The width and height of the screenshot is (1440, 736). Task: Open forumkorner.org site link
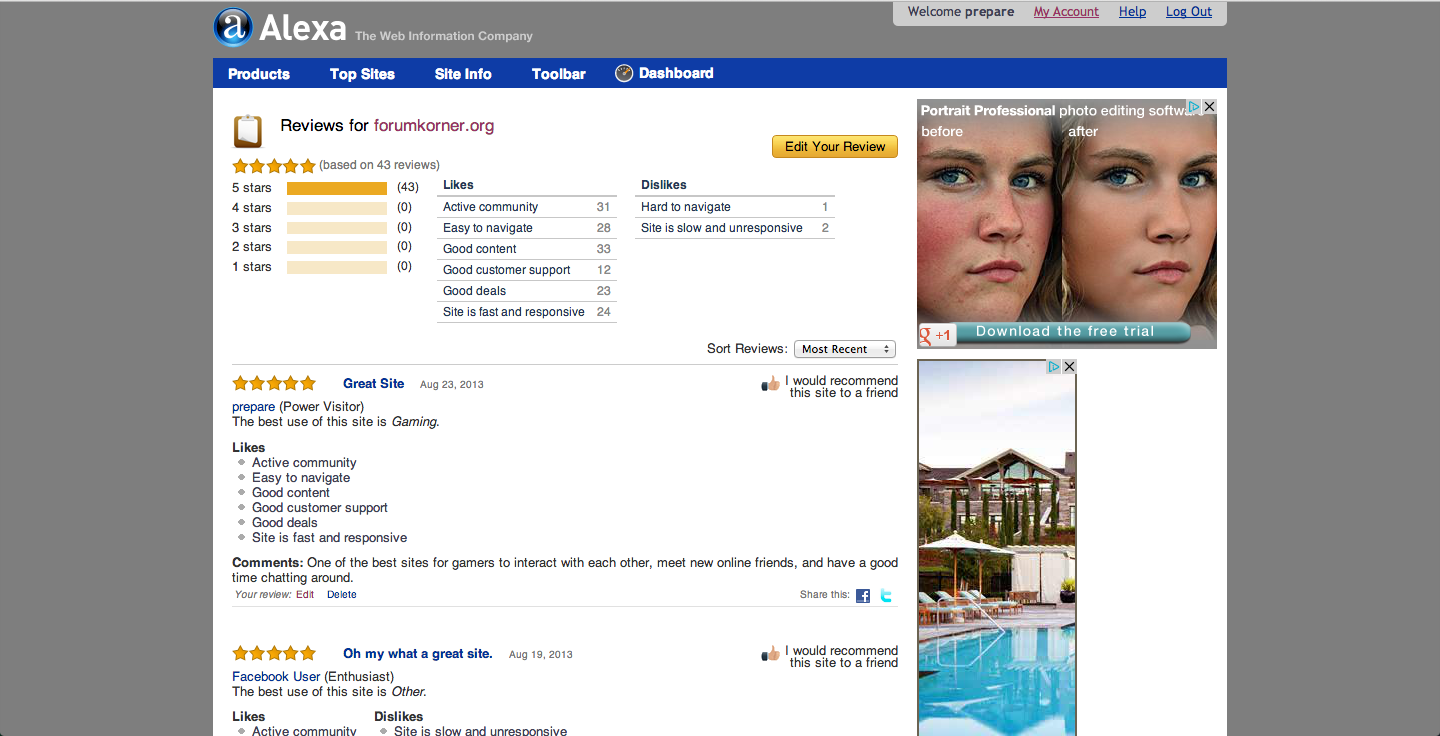[434, 126]
